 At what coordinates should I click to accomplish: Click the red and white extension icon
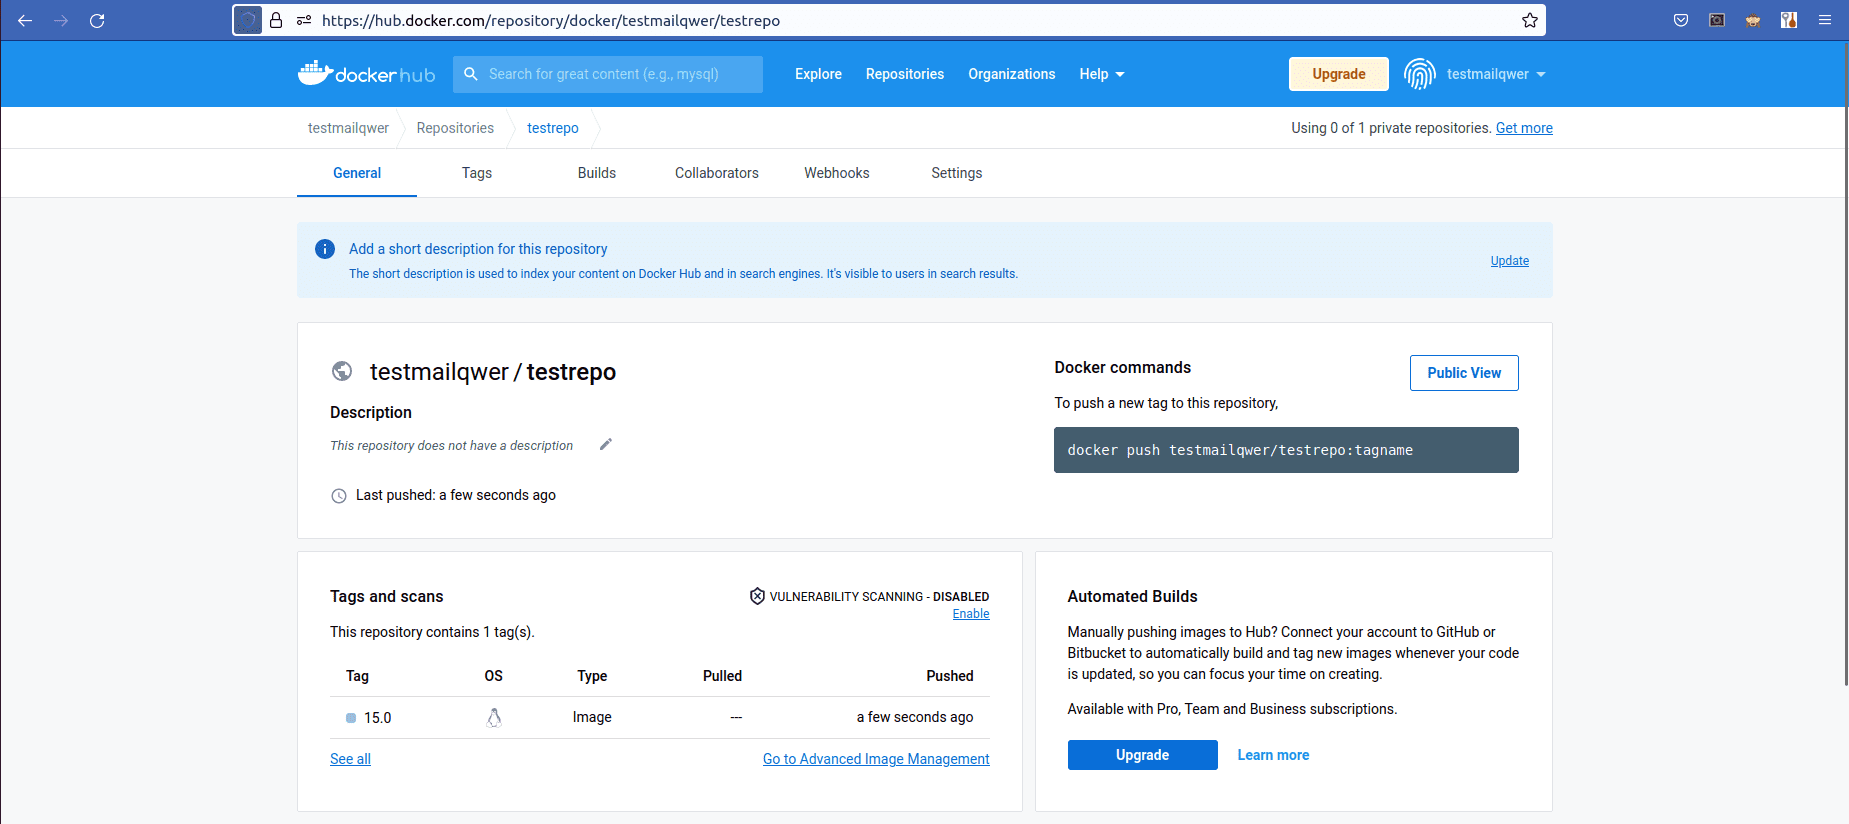(1789, 20)
